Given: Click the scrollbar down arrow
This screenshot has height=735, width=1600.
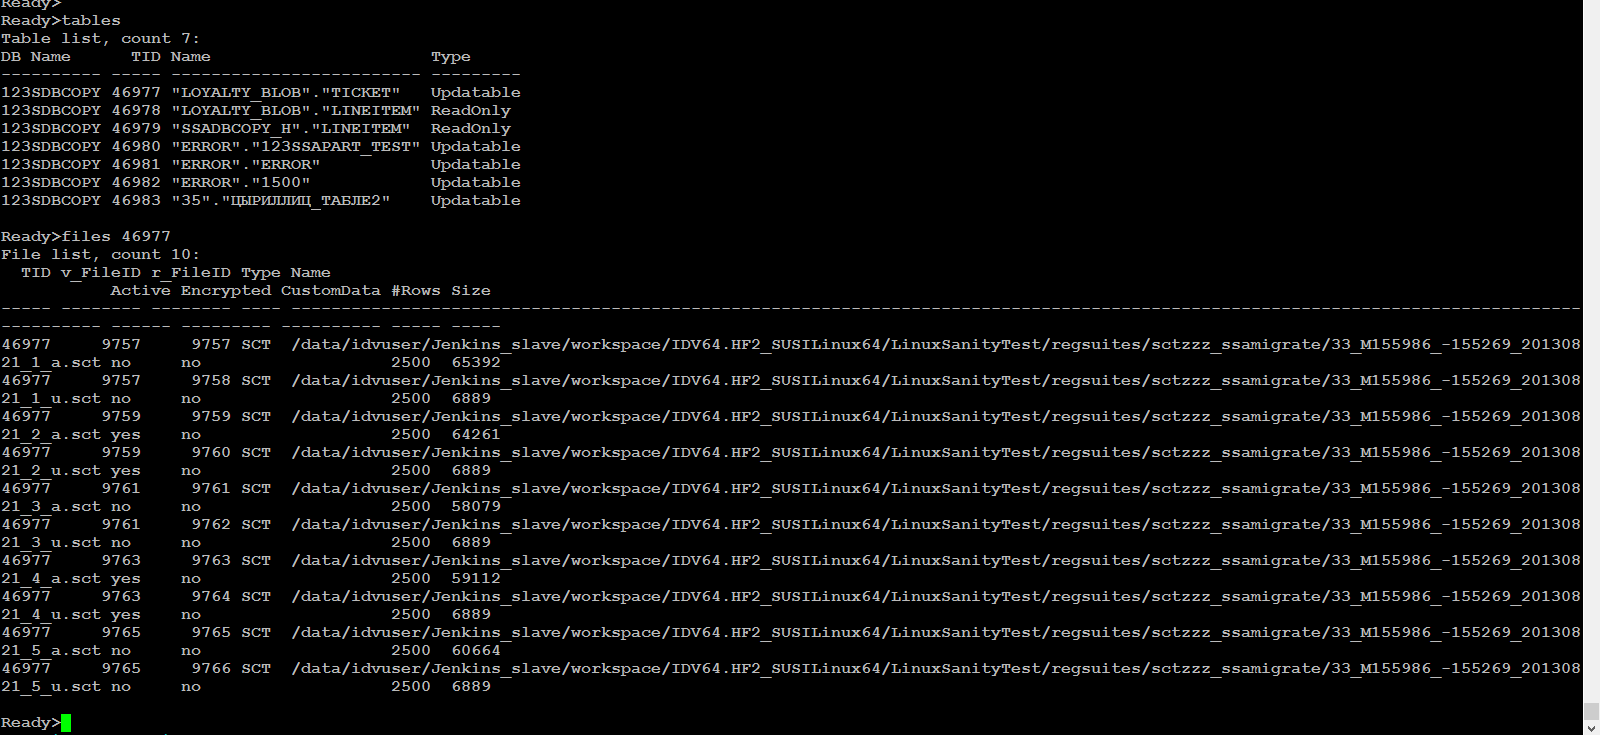Looking at the screenshot, I should (1591, 728).
